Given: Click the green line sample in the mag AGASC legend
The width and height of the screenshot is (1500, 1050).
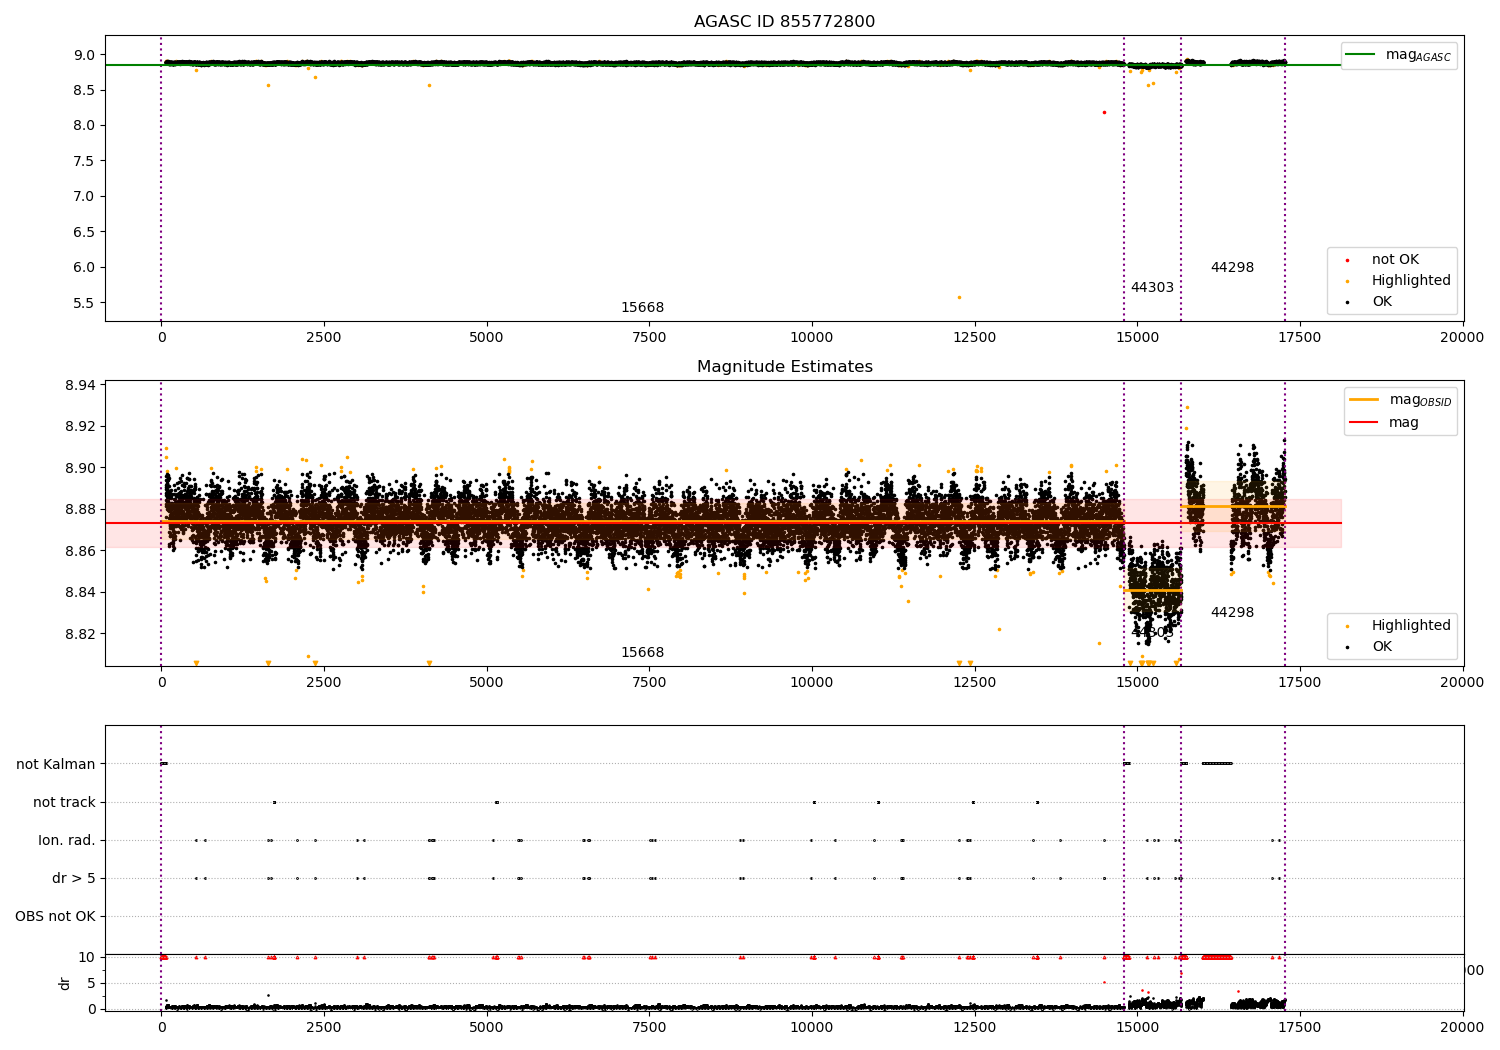Looking at the screenshot, I should (x=1360, y=55).
